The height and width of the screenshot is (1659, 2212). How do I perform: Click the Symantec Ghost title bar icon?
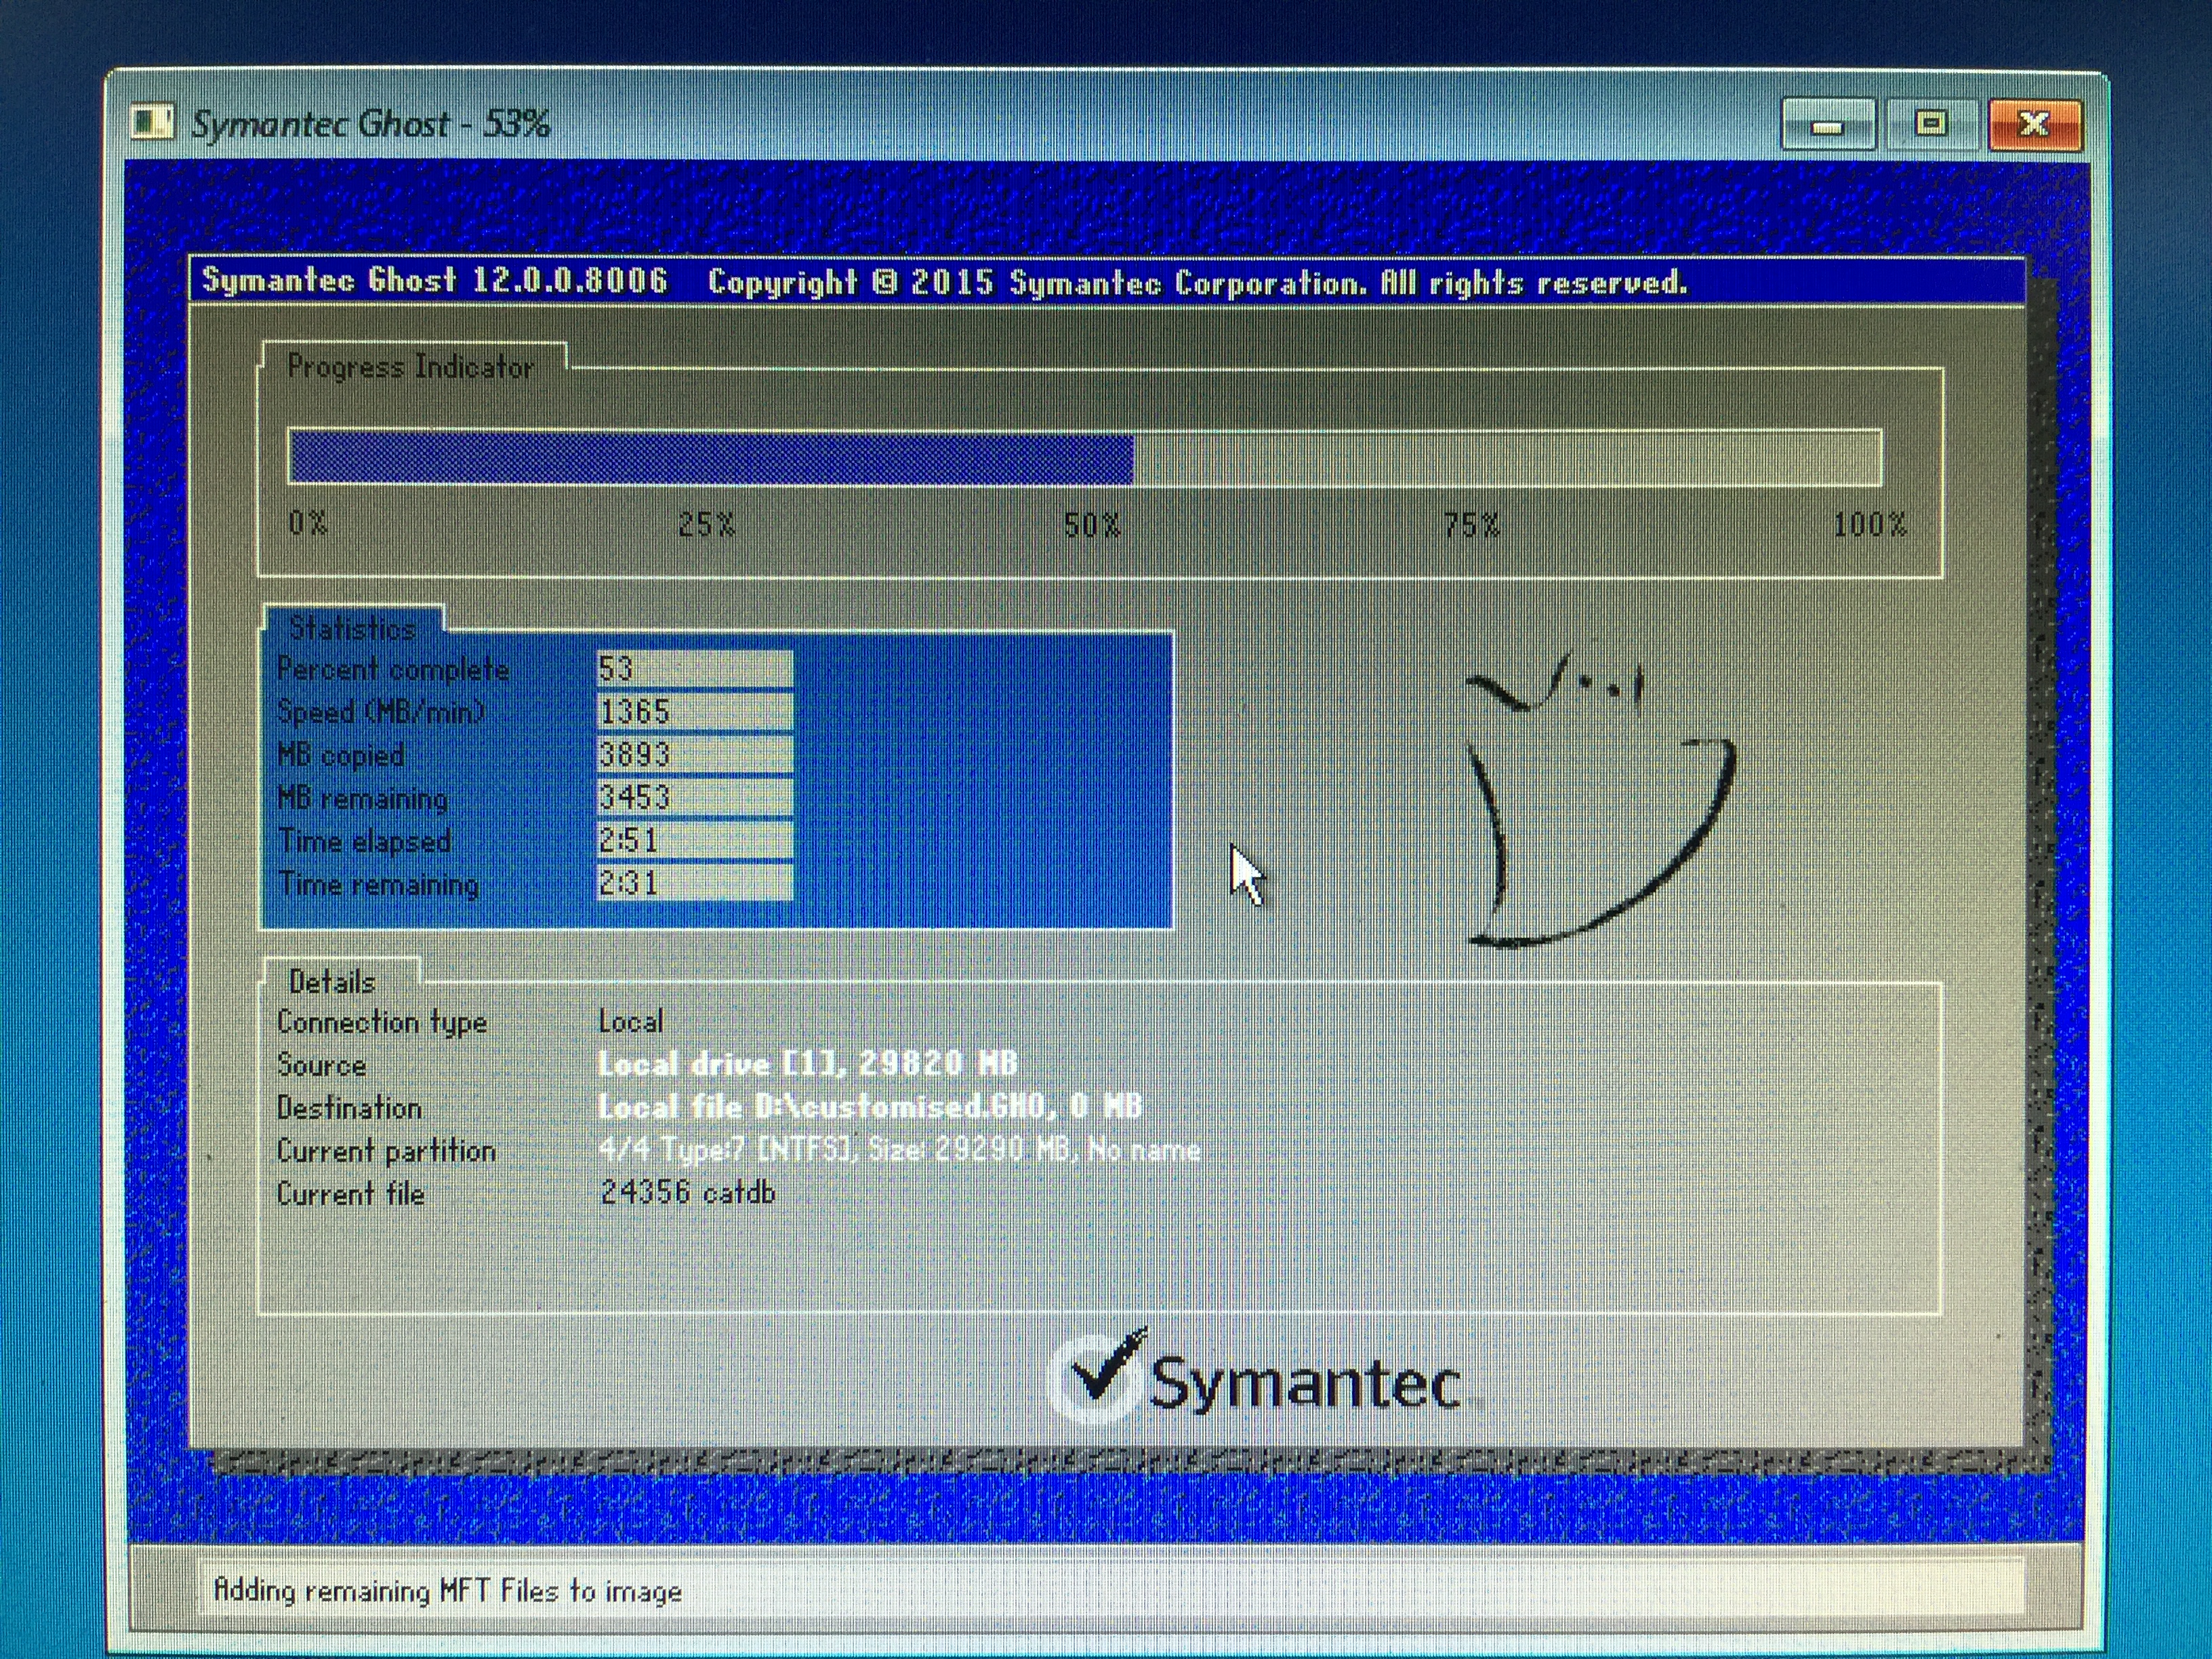(x=152, y=123)
